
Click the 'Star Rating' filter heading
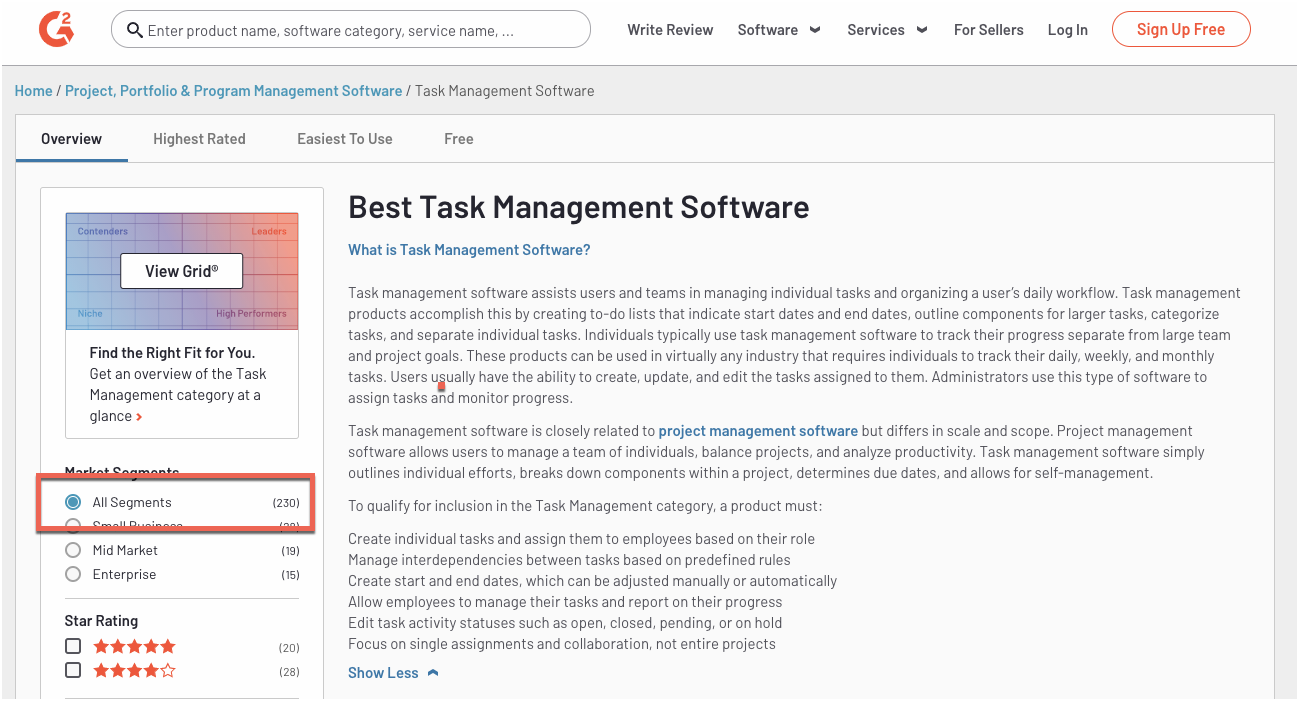point(101,621)
